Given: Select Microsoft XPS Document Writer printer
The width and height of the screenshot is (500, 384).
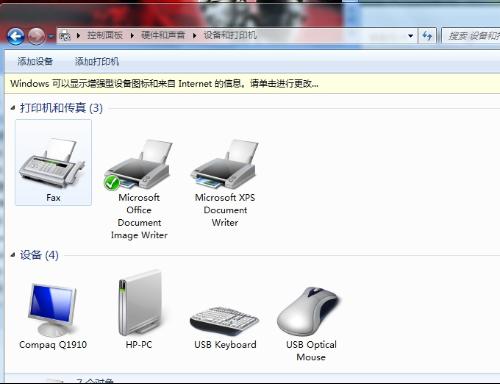Looking at the screenshot, I should click(225, 183).
